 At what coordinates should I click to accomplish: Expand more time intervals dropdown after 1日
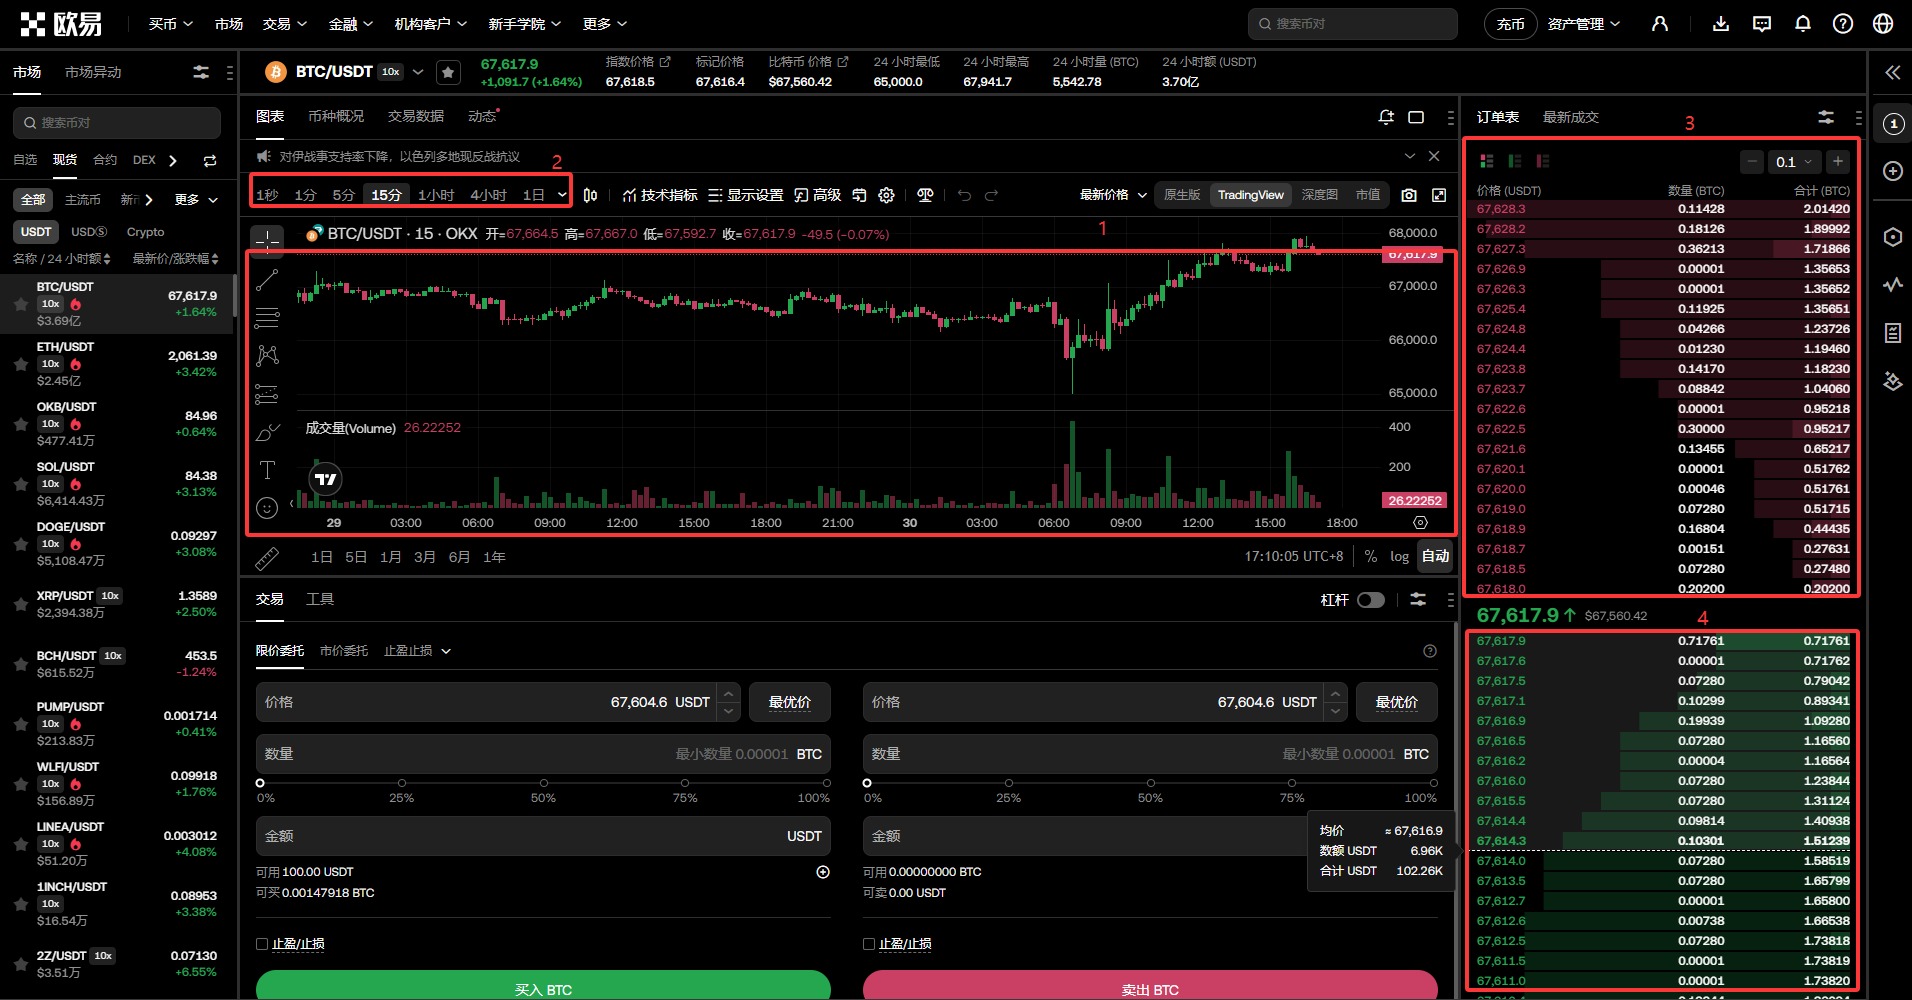pos(562,195)
